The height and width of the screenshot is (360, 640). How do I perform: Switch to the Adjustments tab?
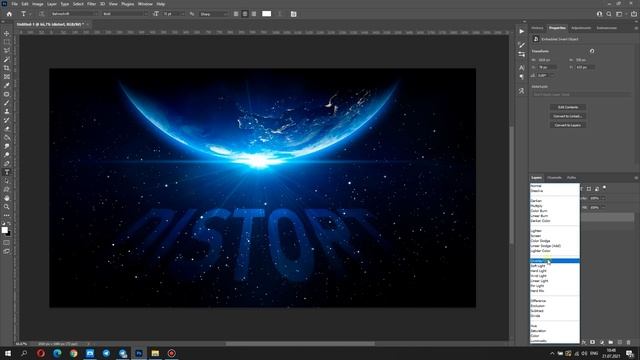click(x=581, y=28)
